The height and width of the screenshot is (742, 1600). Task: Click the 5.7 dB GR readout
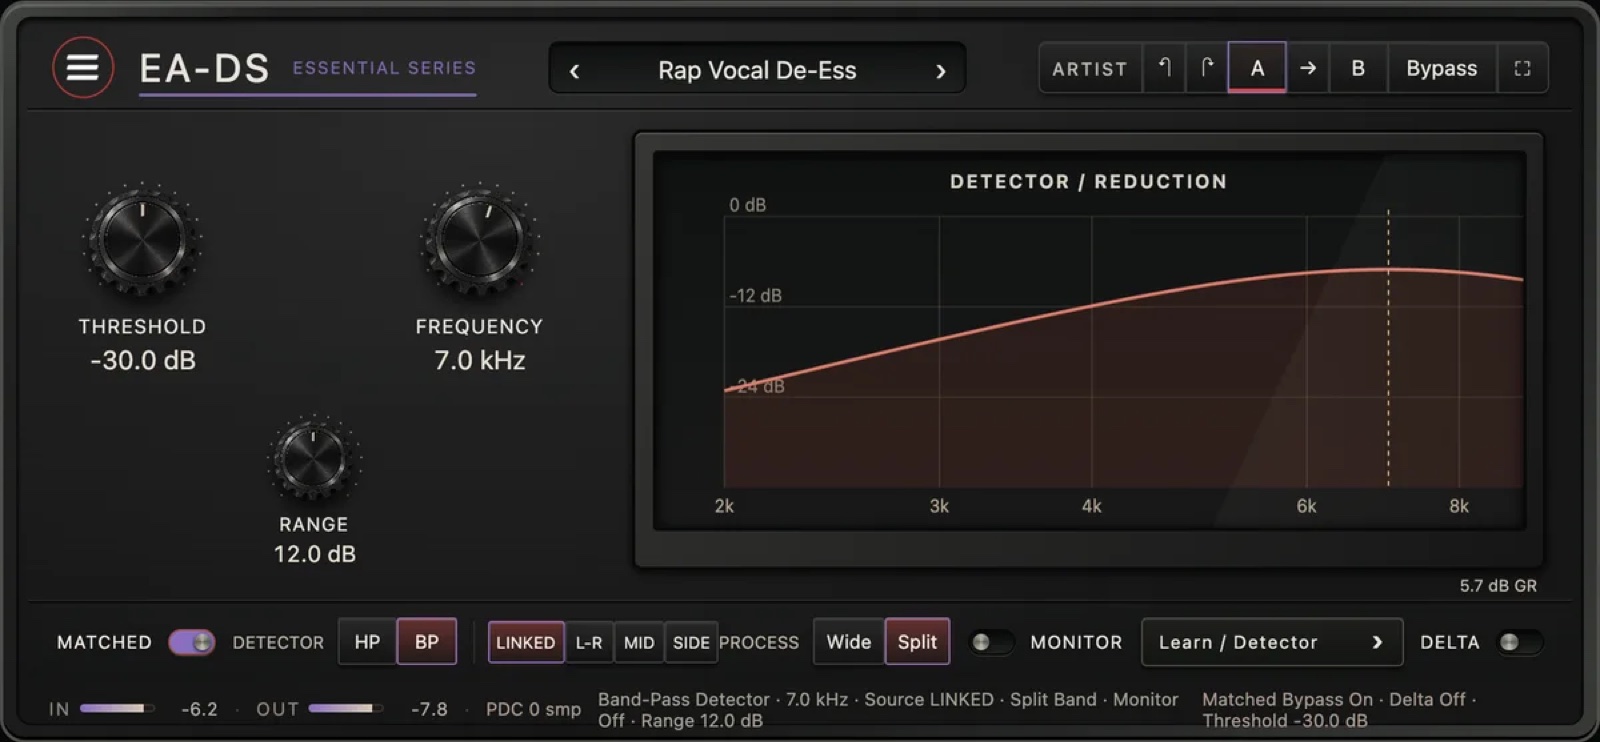pyautogui.click(x=1498, y=586)
